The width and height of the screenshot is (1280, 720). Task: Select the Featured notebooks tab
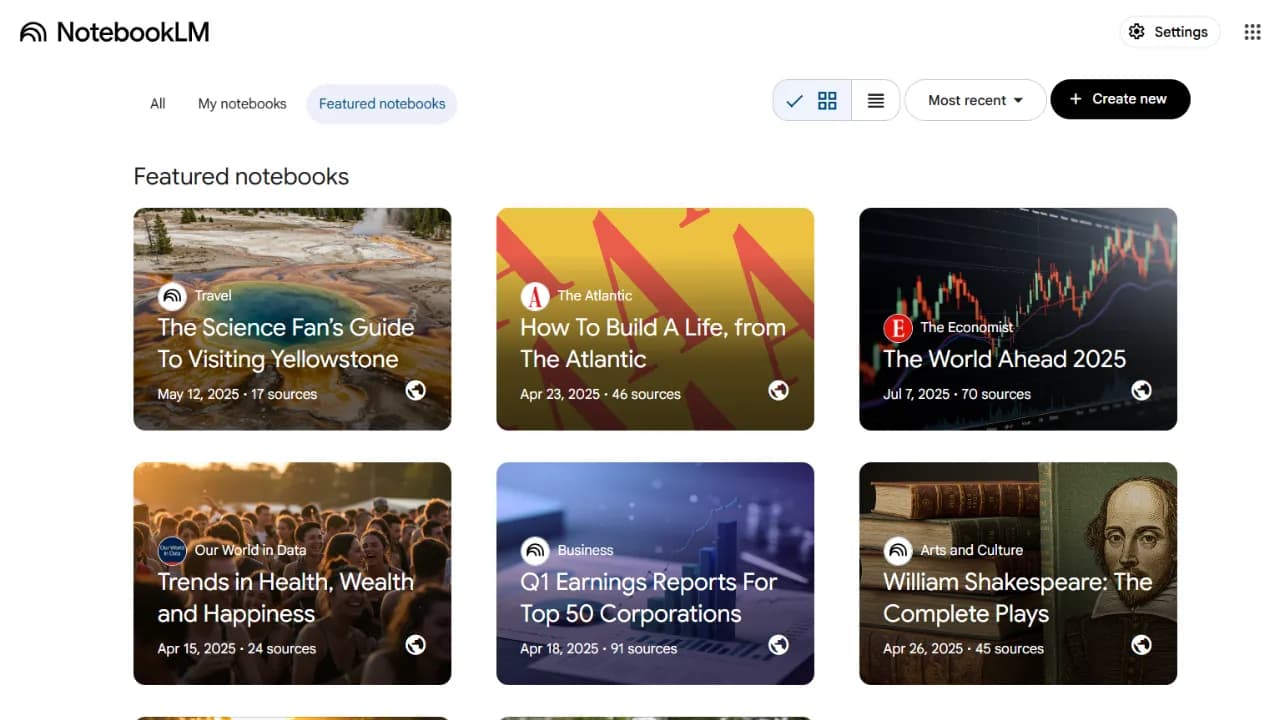point(382,104)
